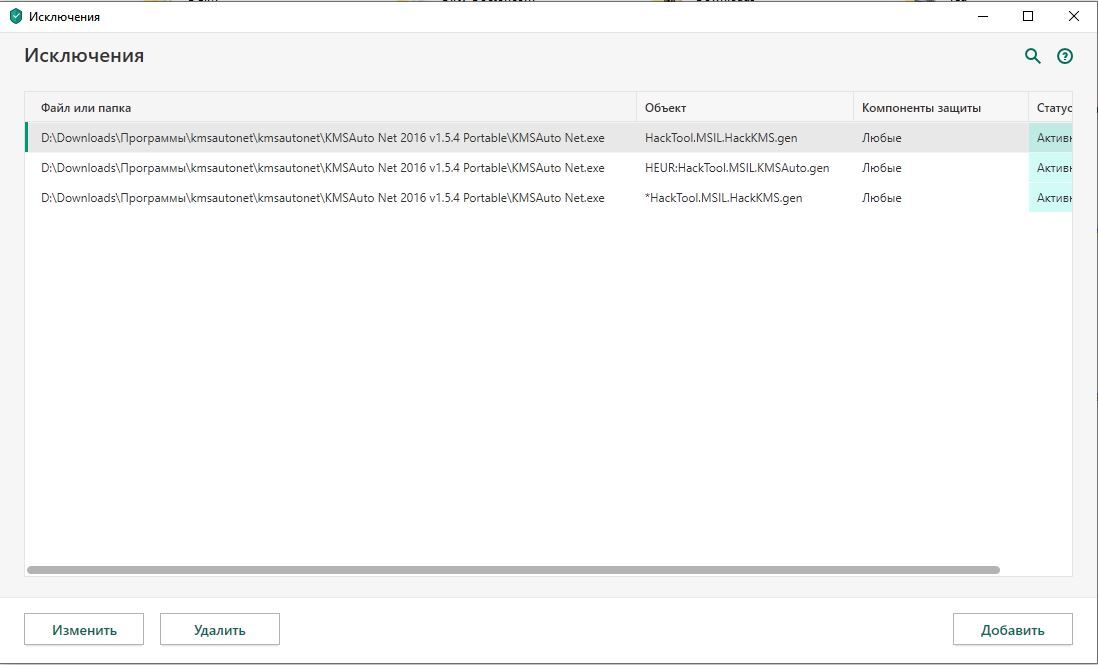Image resolution: width=1098 pixels, height=665 pixels.
Task: Select the HEUR:HackTool.MSIL.KMSAuto.gen object cell
Action: tap(737, 168)
